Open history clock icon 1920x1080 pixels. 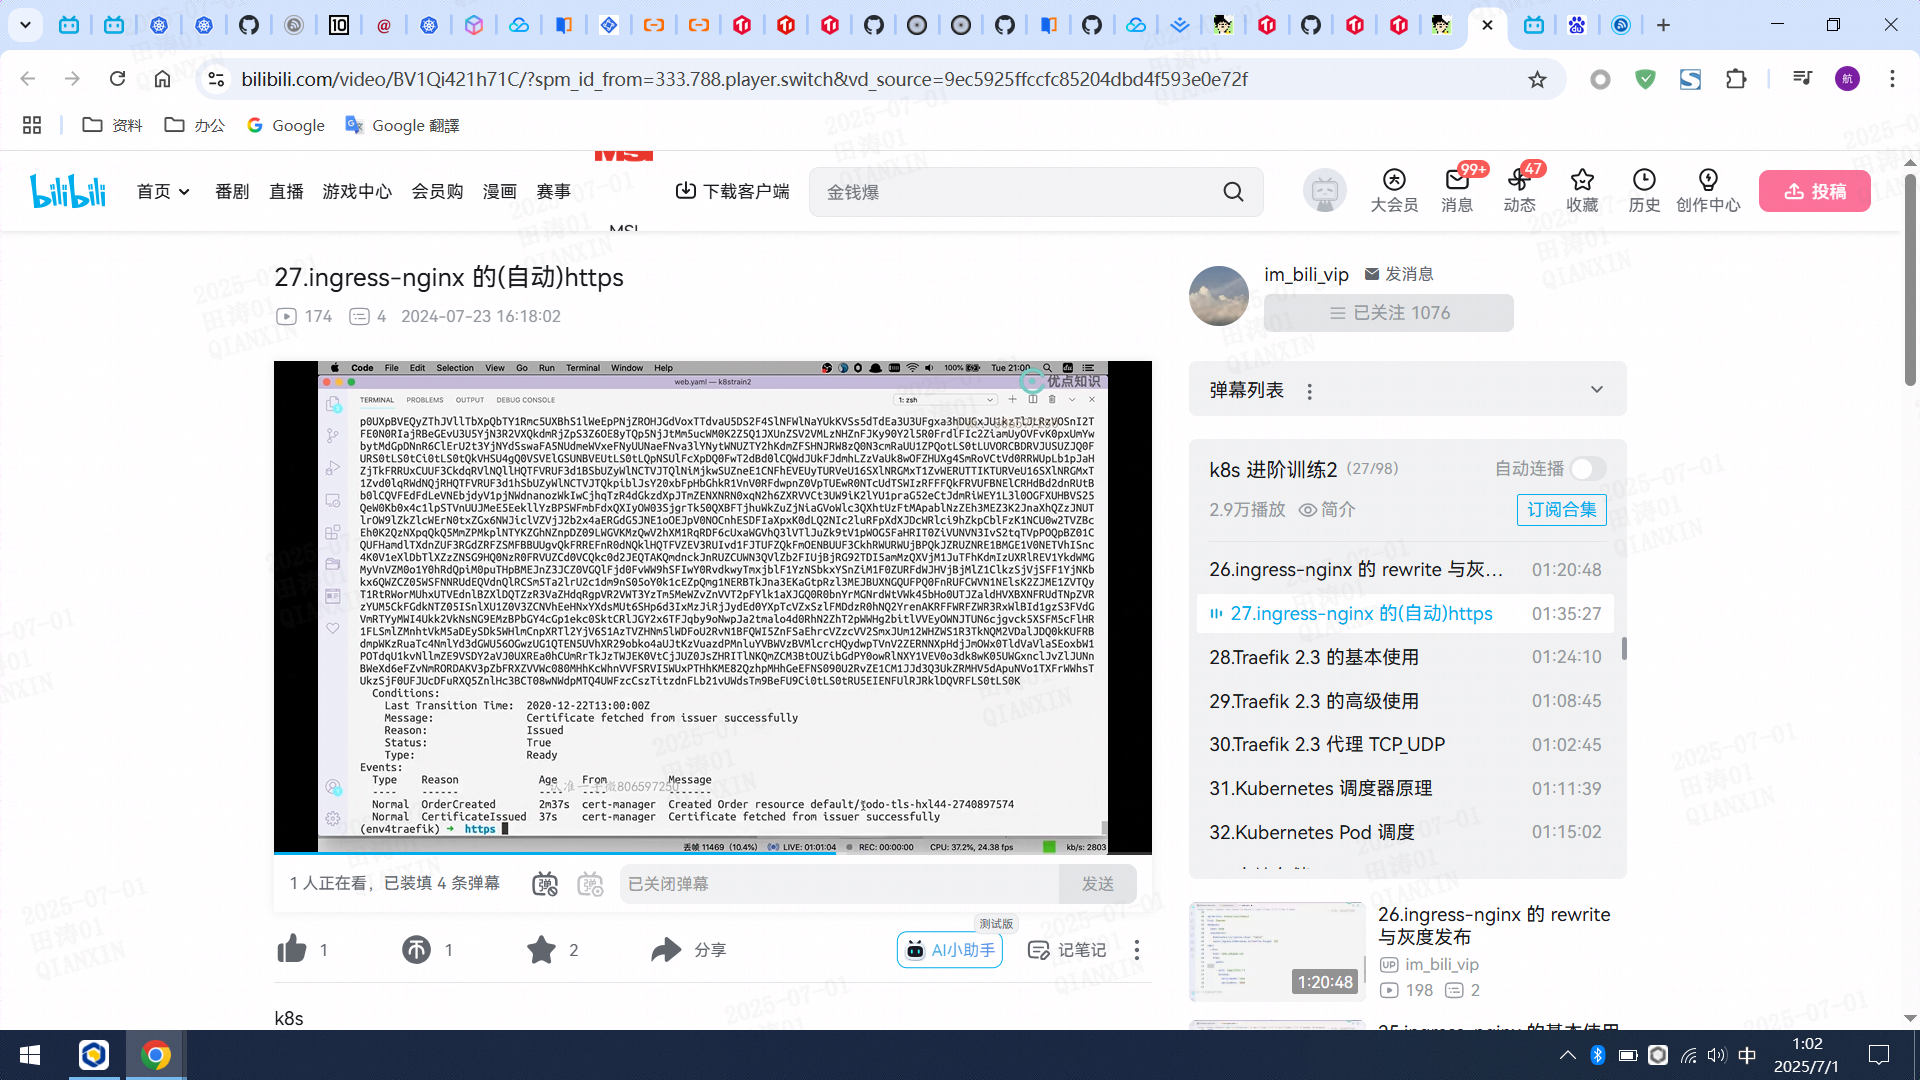[x=1644, y=181]
